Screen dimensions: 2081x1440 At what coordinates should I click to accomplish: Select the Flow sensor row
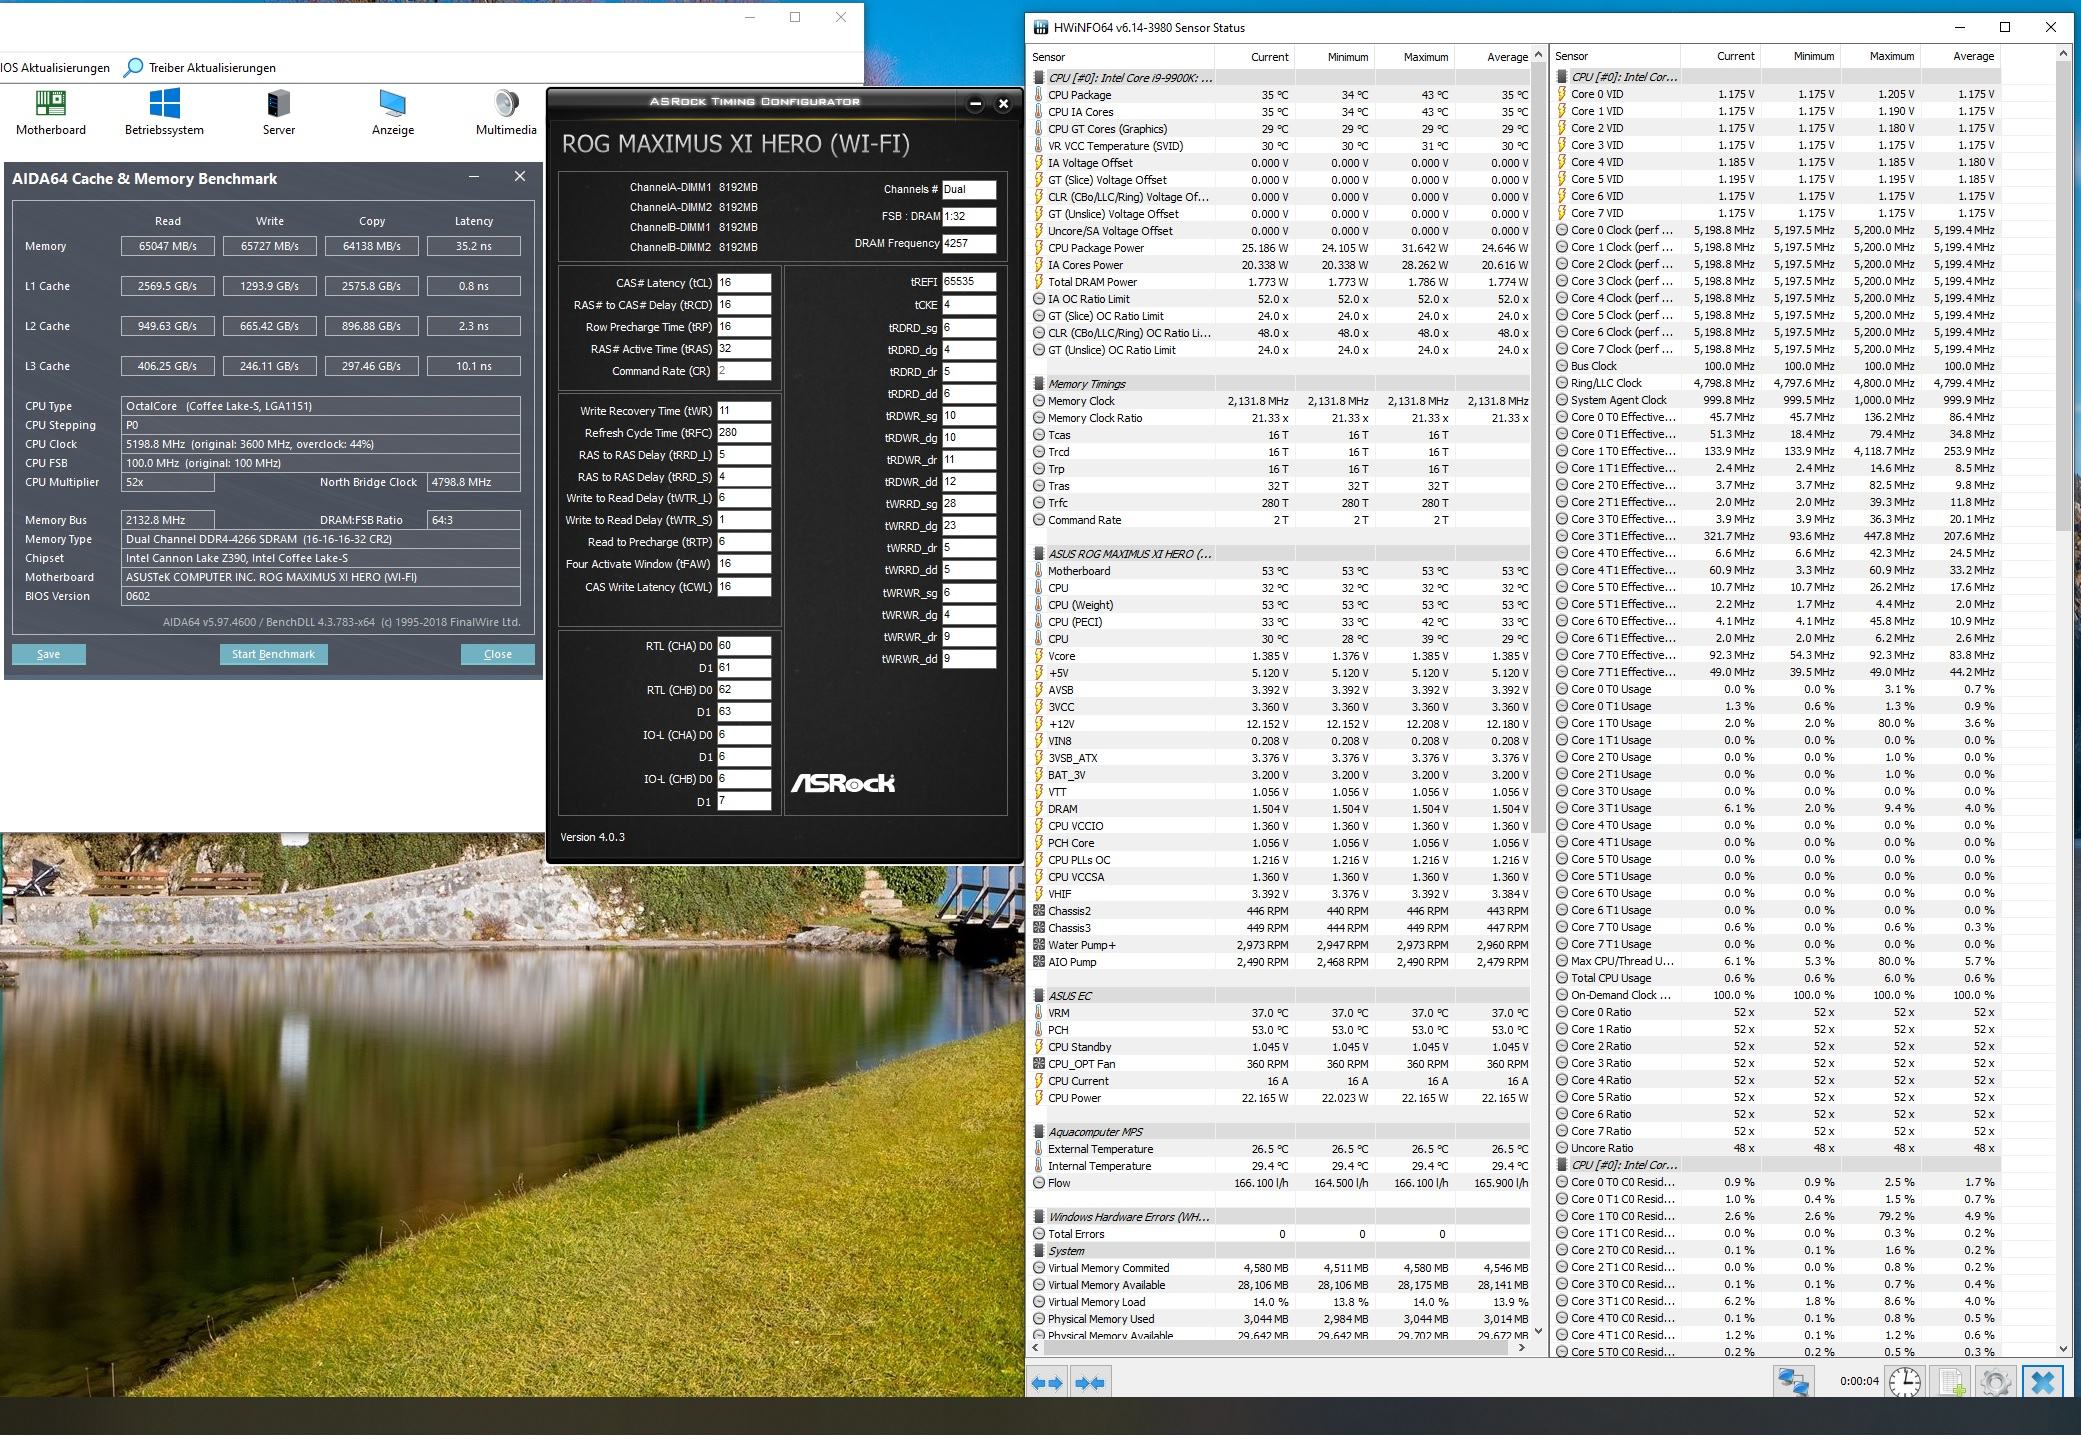1280,1183
